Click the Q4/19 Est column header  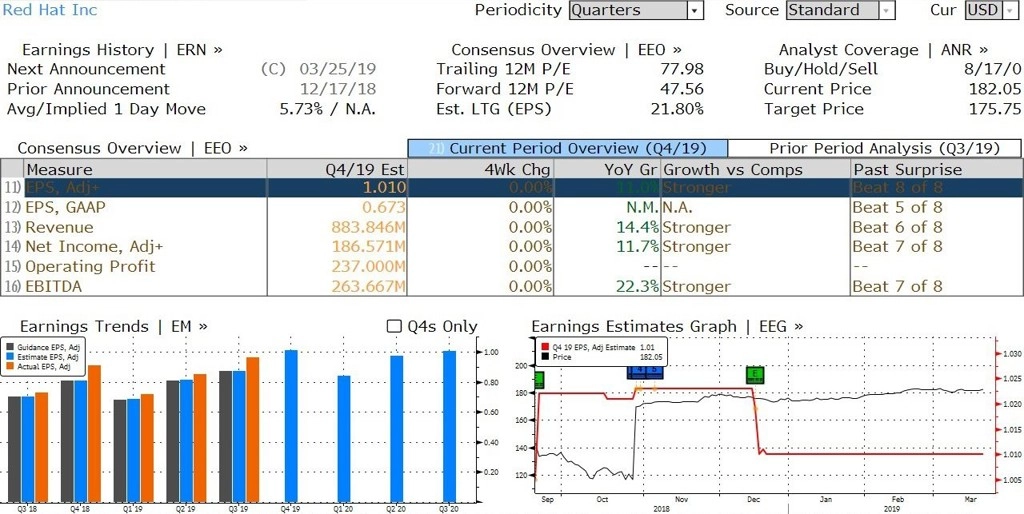[x=337, y=170]
